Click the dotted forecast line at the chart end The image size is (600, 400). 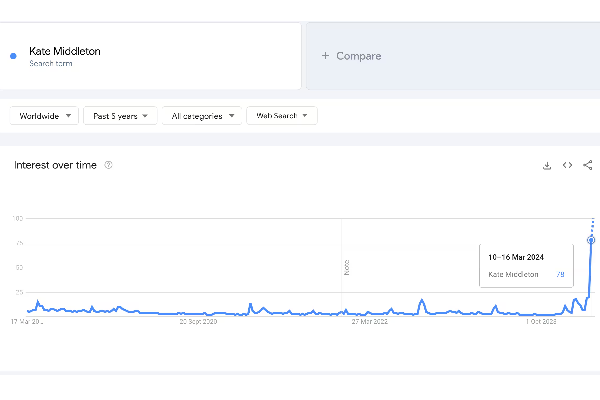[x=594, y=224]
